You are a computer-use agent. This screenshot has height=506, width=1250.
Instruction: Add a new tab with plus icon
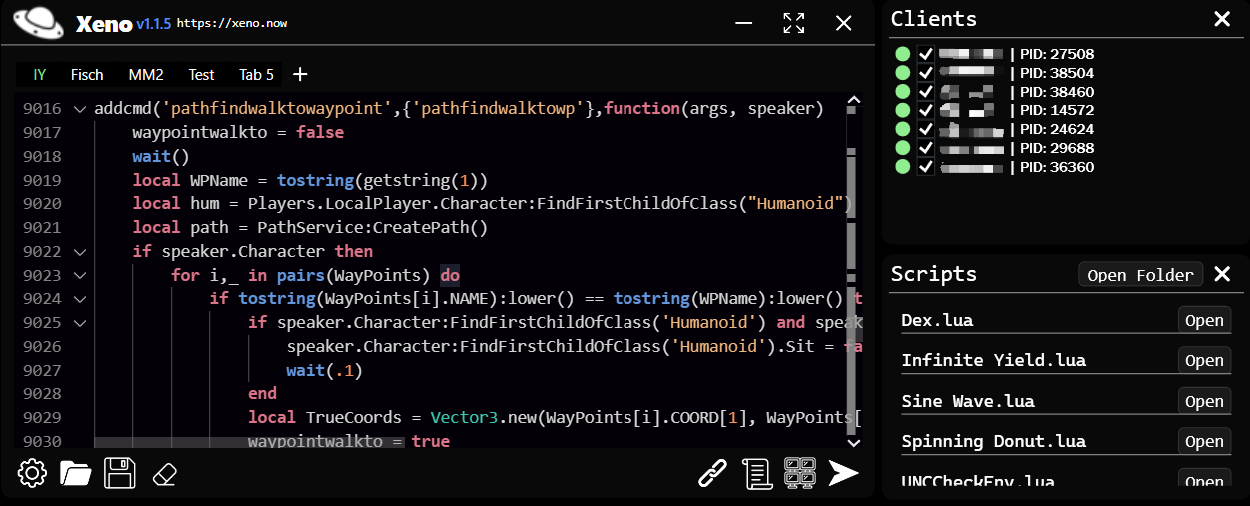tap(299, 74)
